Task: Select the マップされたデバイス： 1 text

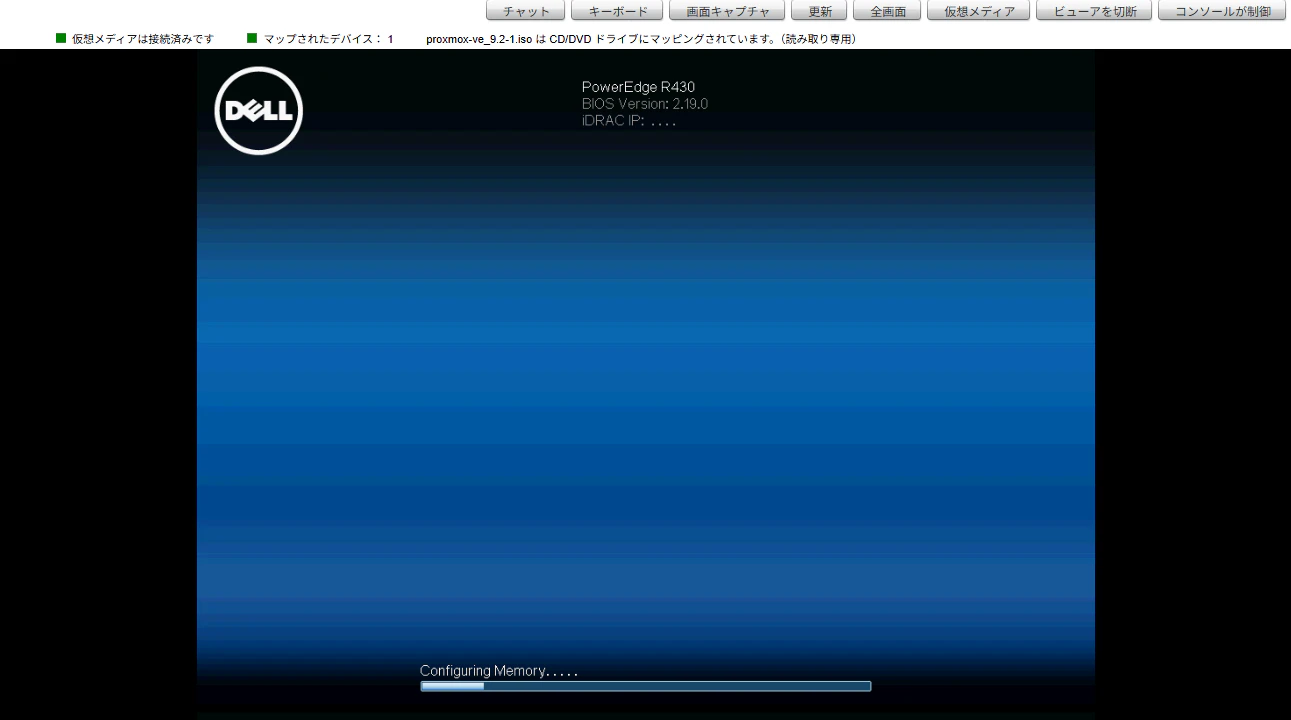Action: point(328,39)
